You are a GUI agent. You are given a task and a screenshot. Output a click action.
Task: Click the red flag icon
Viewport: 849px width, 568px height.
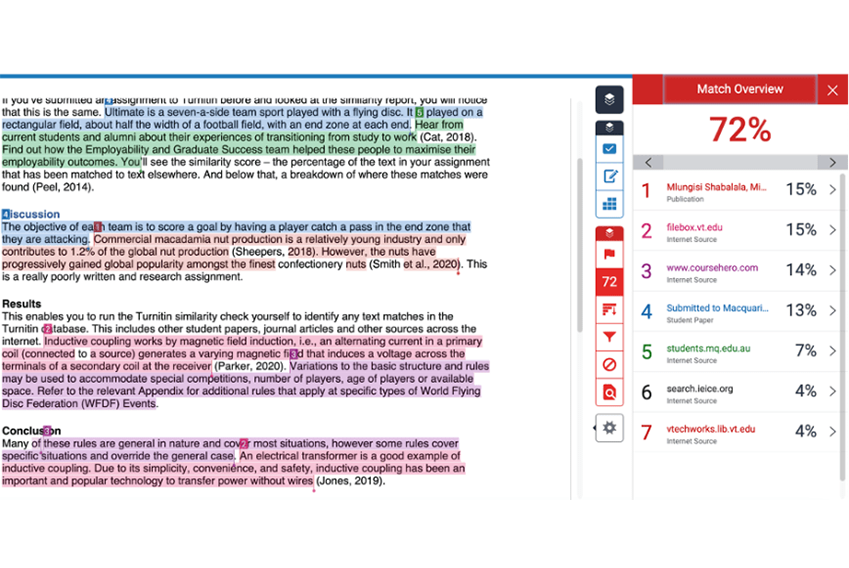pyautogui.click(x=610, y=255)
